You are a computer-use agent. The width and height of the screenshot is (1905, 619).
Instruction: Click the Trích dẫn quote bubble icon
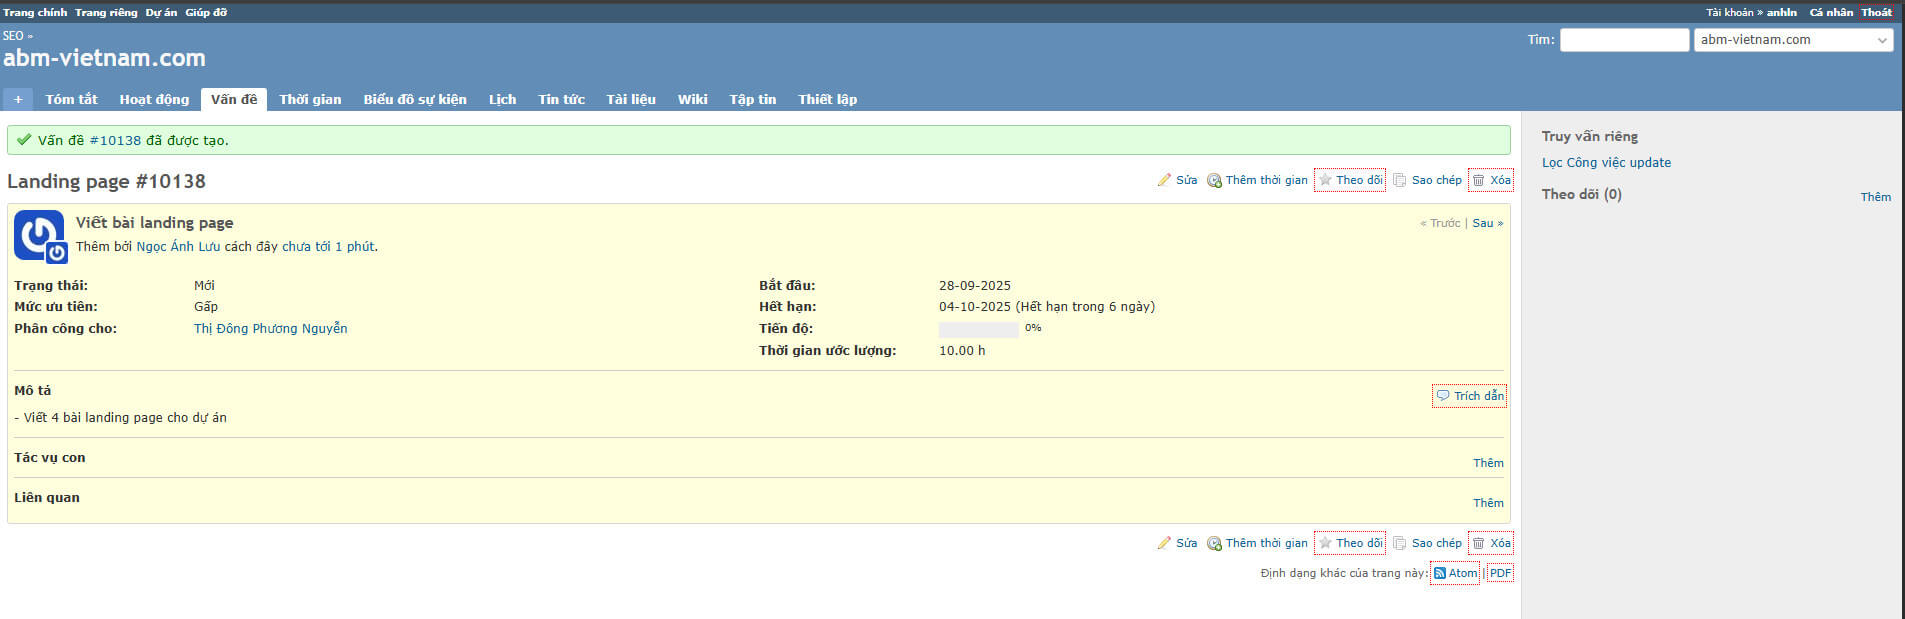[x=1443, y=396]
